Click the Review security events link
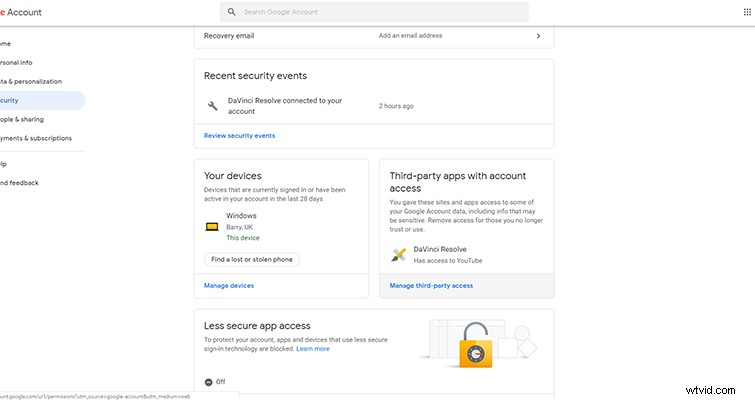 click(x=239, y=135)
